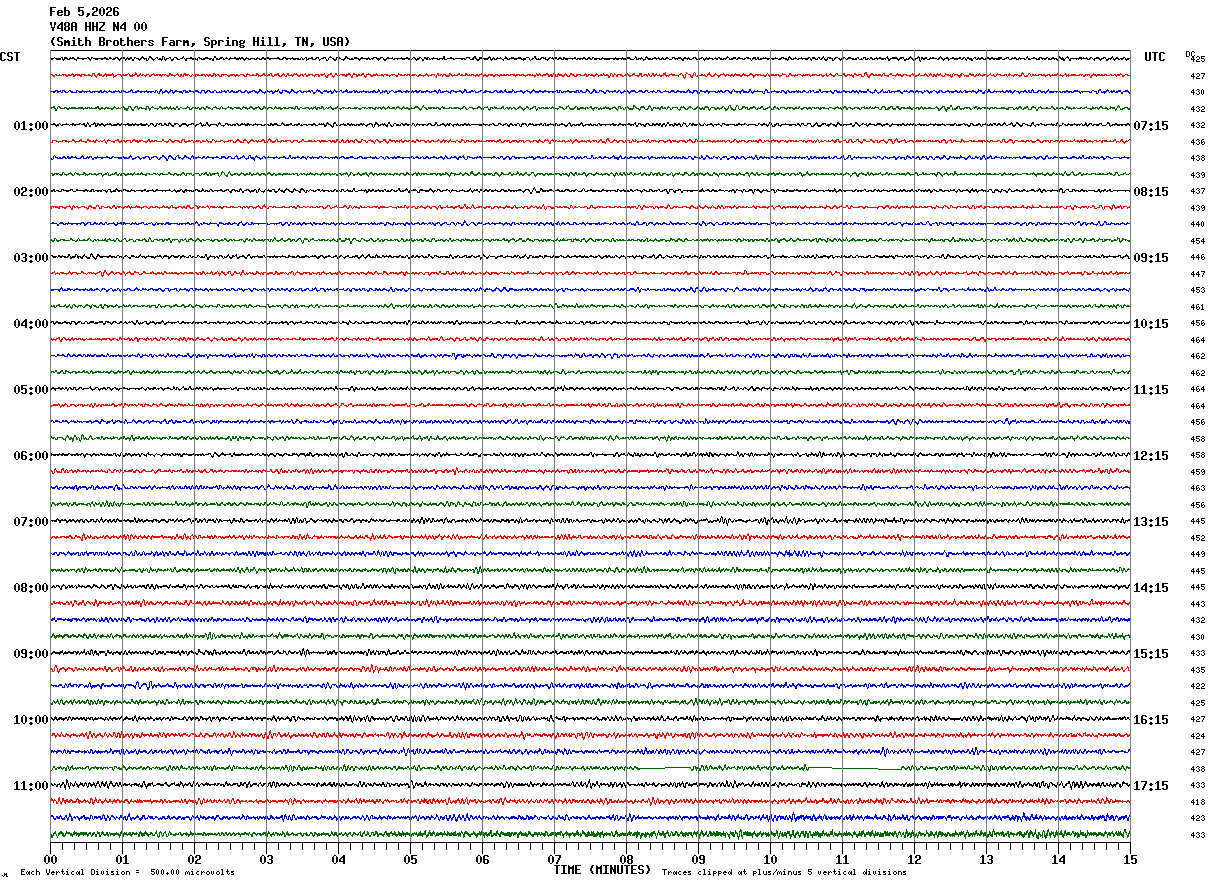
Task: Select the 06:00 CST row label
Action: tap(31, 456)
